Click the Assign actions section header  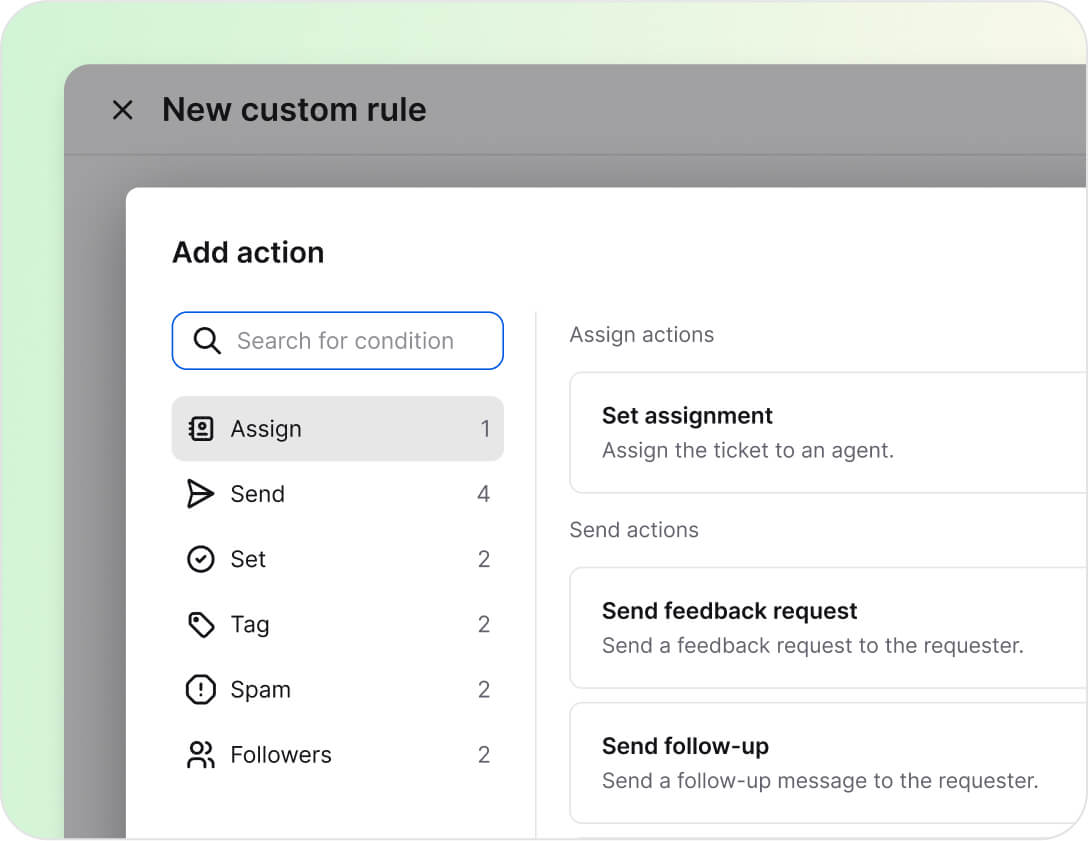(641, 334)
